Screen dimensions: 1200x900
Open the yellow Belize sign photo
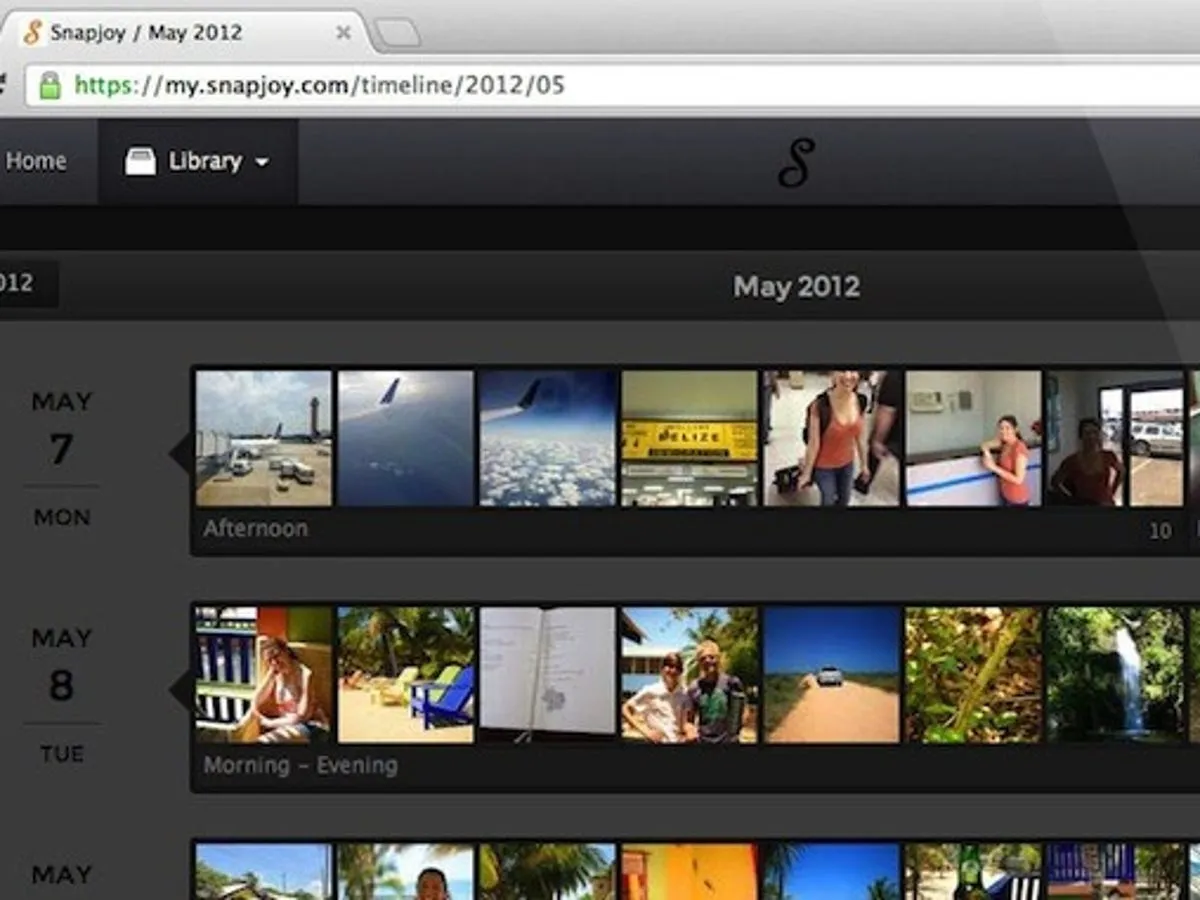coord(690,438)
